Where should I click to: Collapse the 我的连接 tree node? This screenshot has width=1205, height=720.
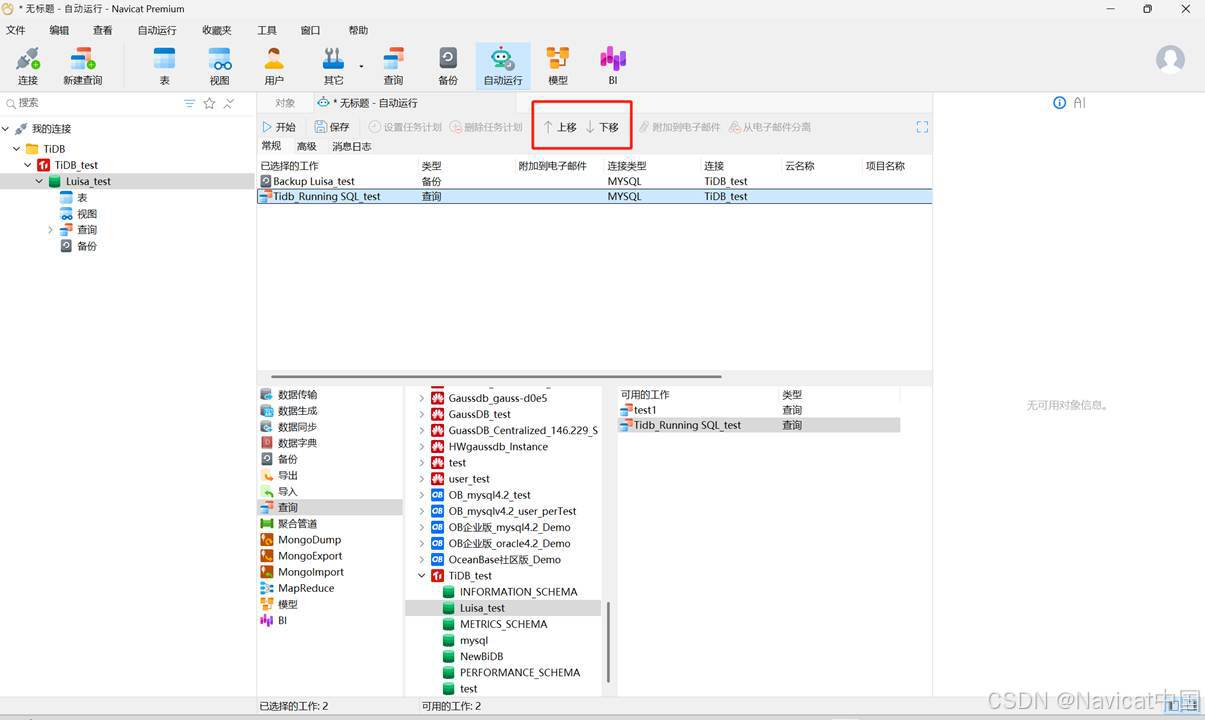[6, 129]
